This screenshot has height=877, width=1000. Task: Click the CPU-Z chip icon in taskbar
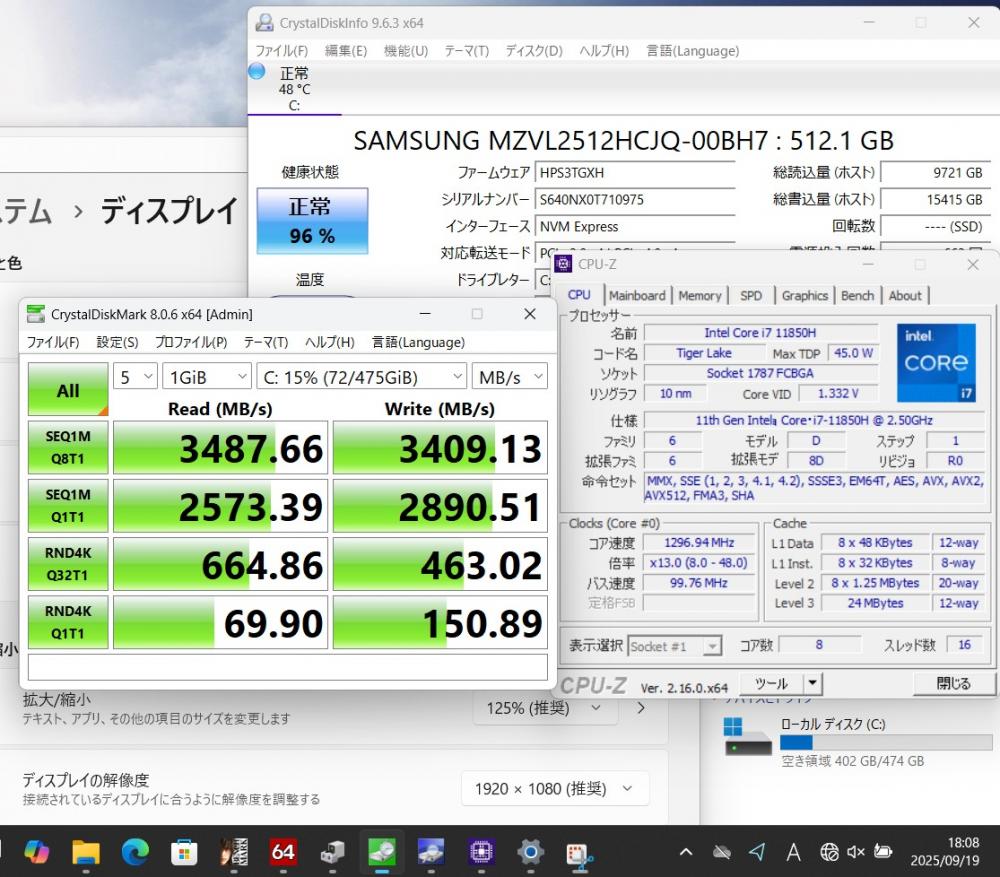482,851
